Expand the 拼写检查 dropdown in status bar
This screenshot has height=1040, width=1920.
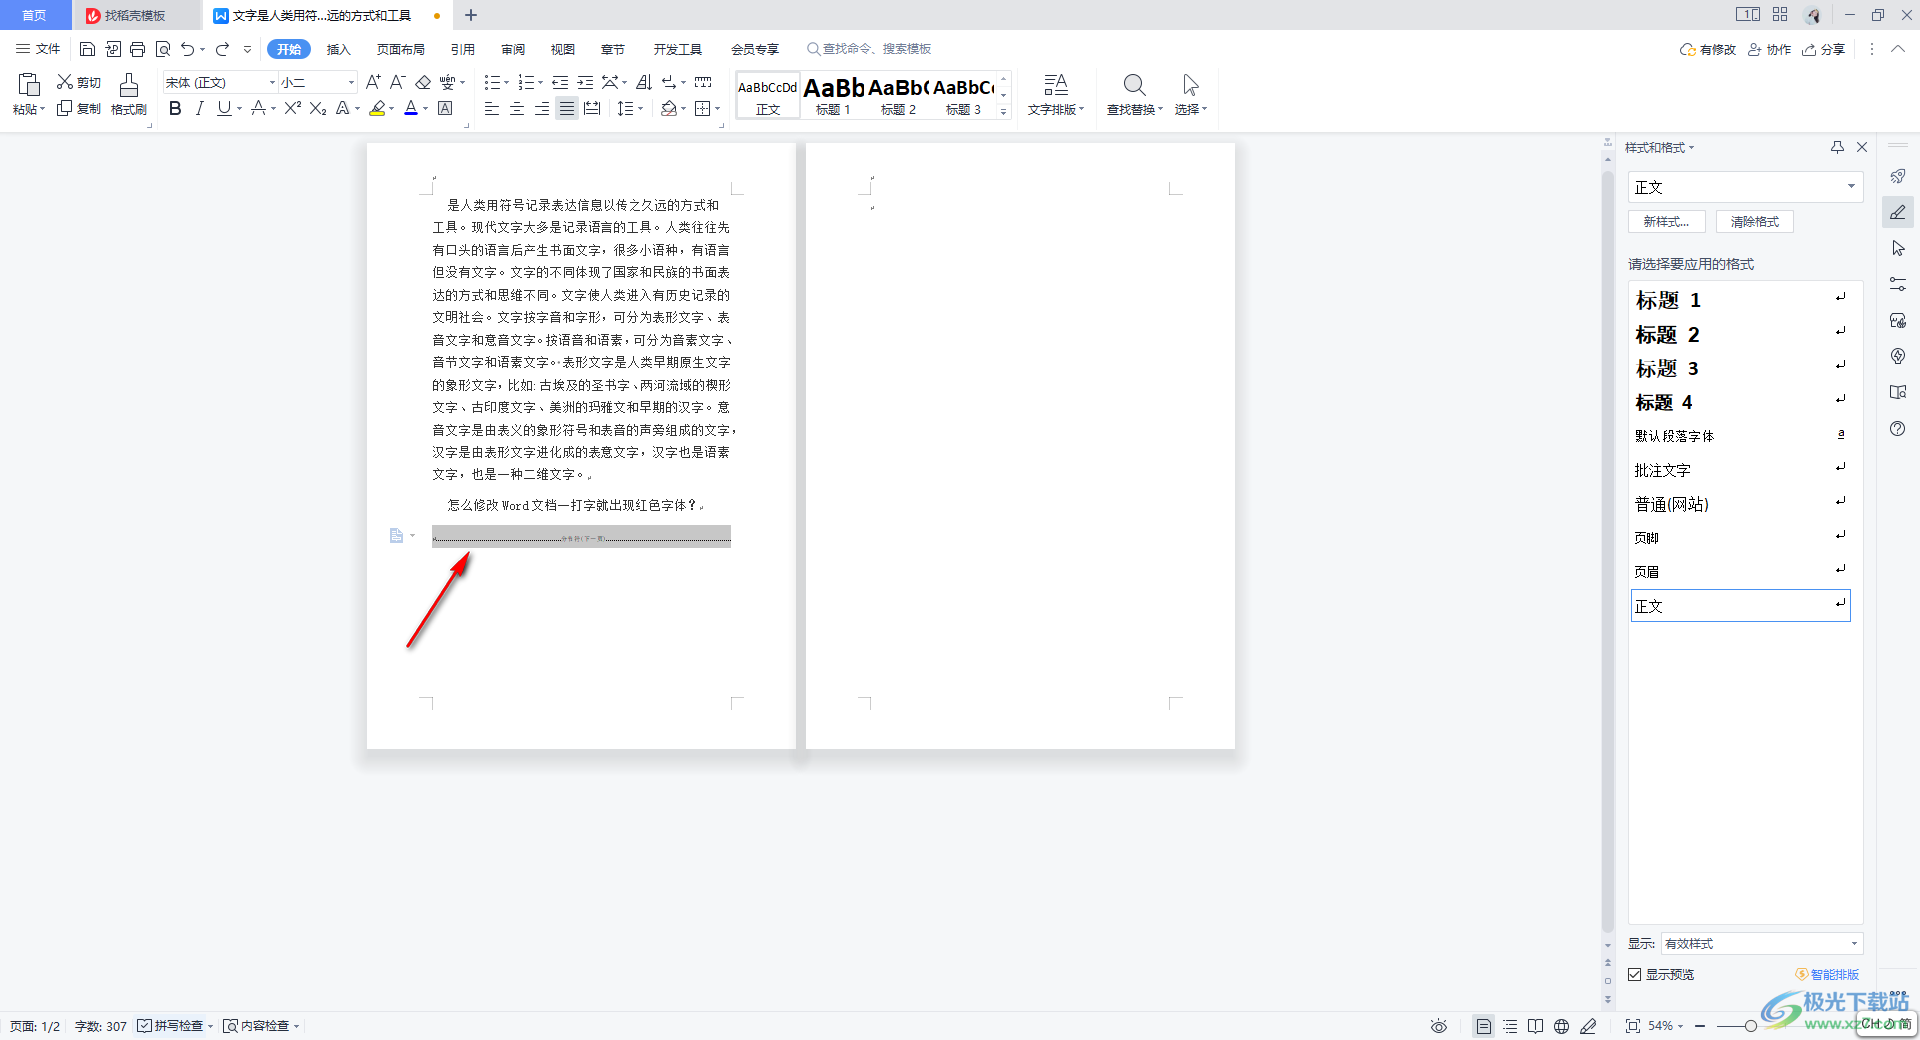pos(211,1026)
